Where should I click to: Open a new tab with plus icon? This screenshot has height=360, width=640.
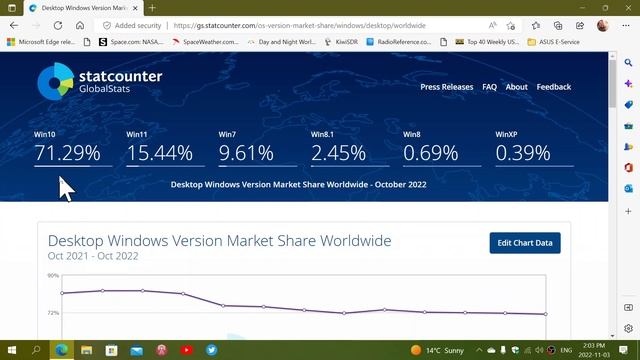point(152,8)
